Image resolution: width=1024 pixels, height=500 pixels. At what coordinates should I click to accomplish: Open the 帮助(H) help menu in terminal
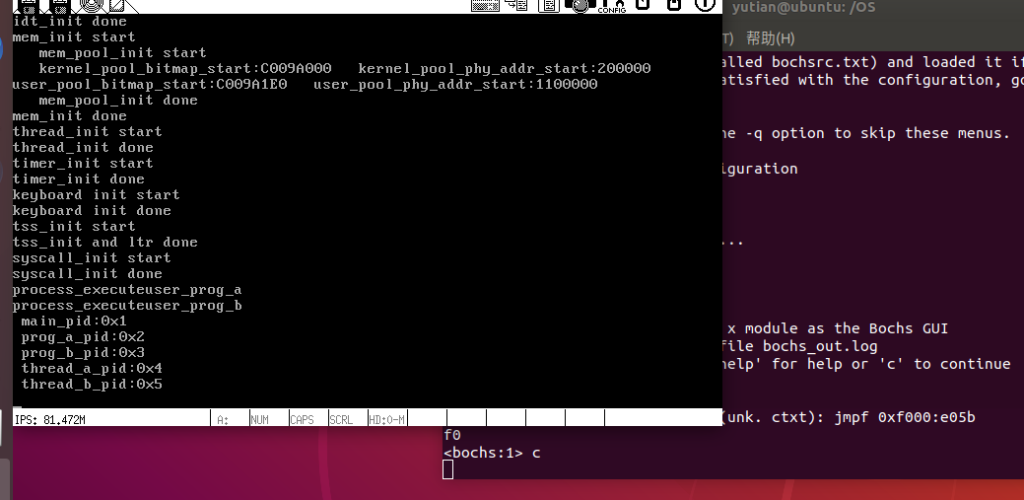[770, 38]
